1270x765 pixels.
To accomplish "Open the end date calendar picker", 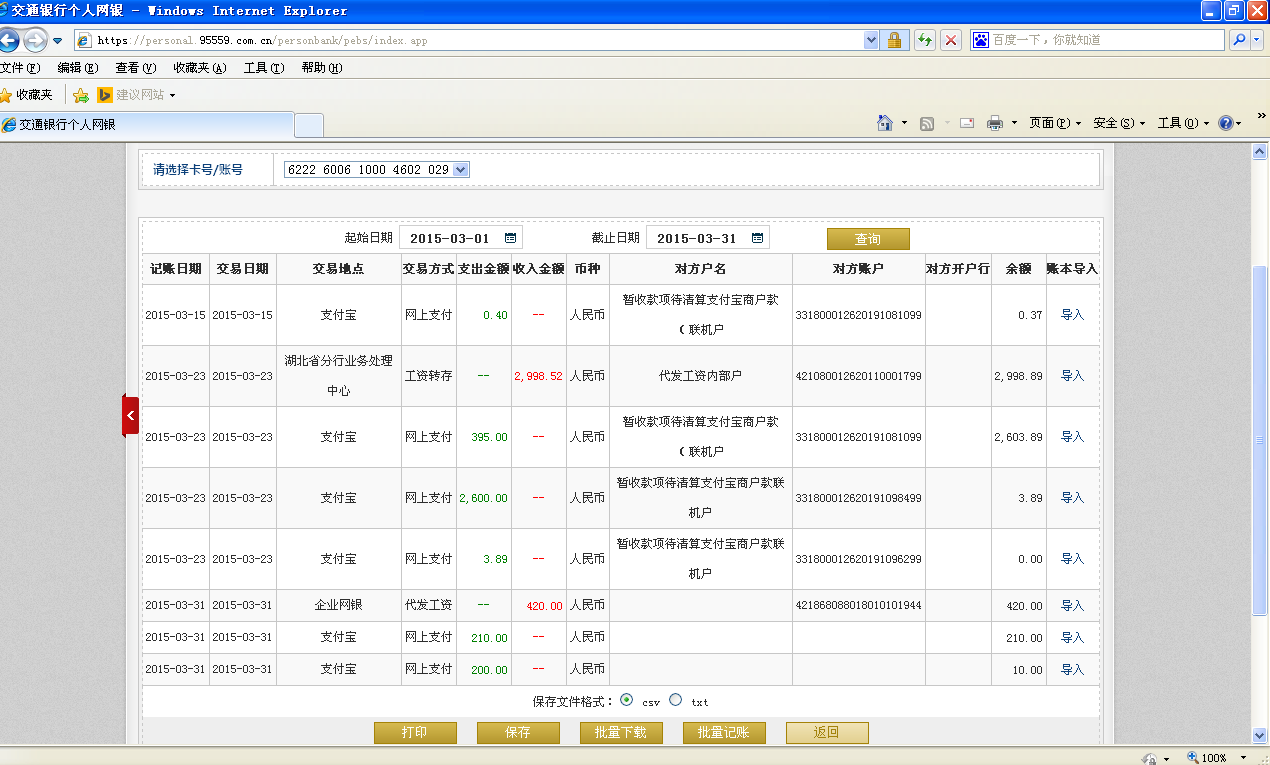I will click(757, 238).
